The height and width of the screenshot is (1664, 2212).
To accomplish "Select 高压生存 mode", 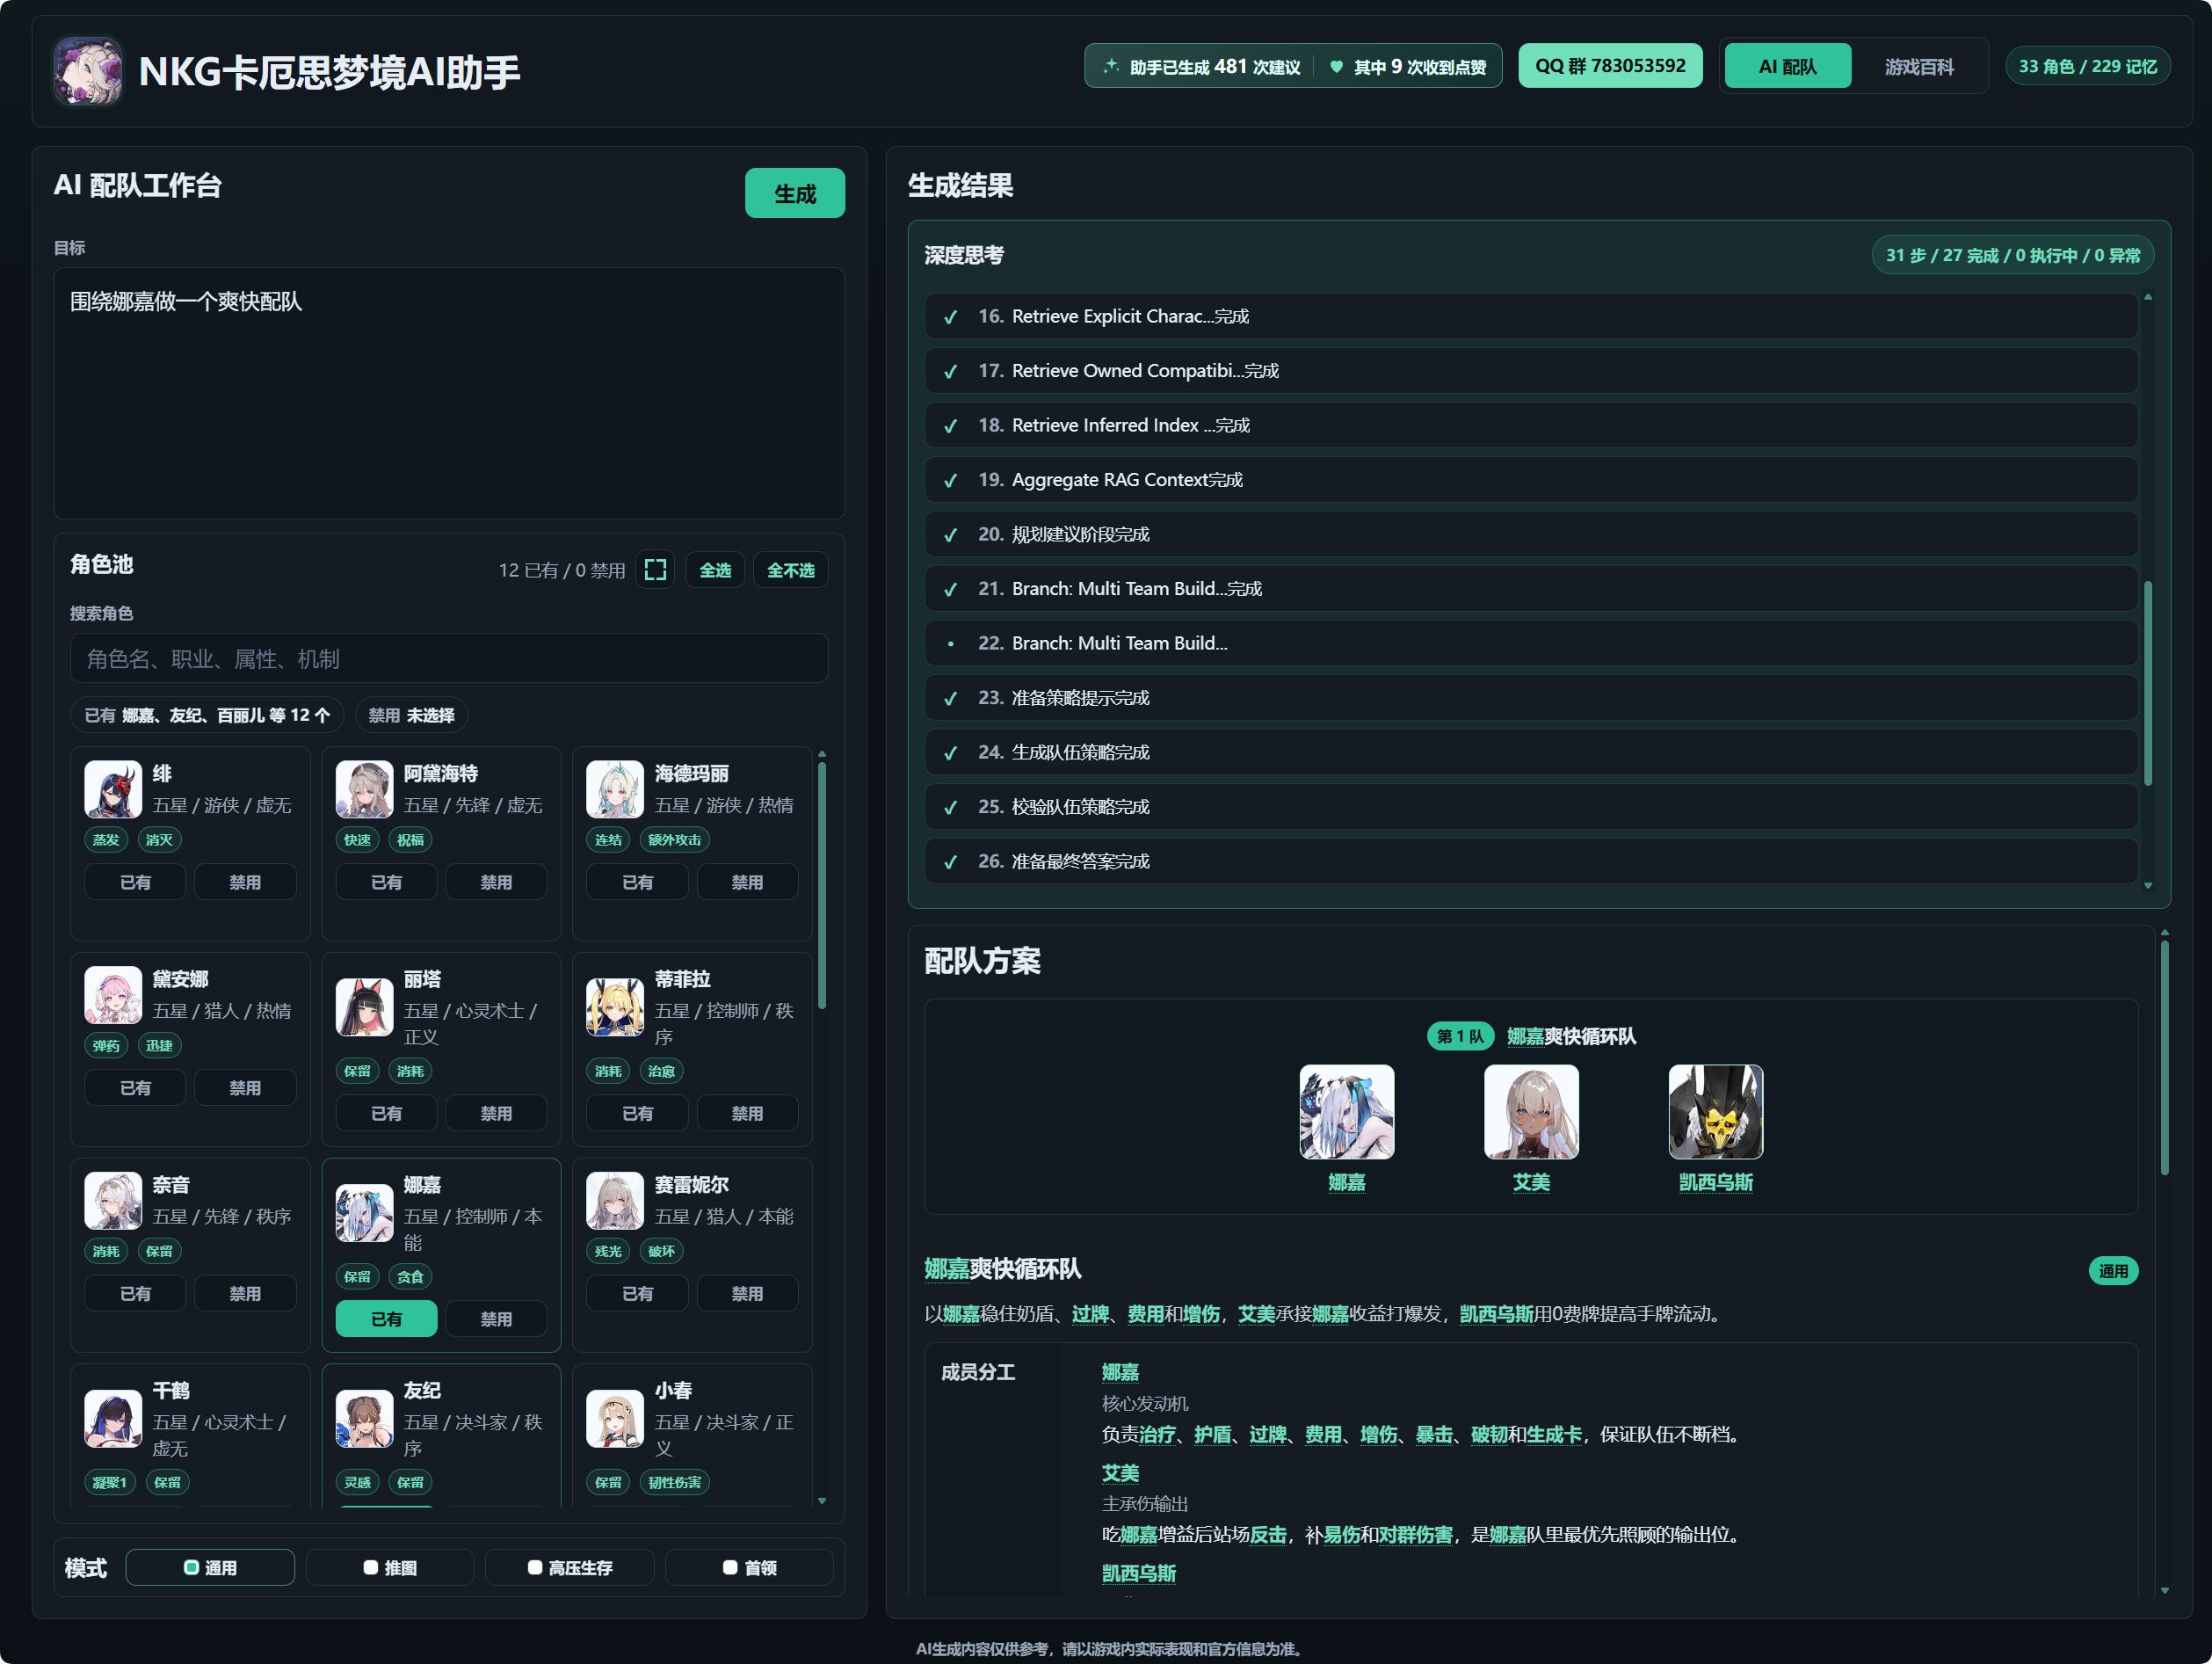I will (x=570, y=1567).
